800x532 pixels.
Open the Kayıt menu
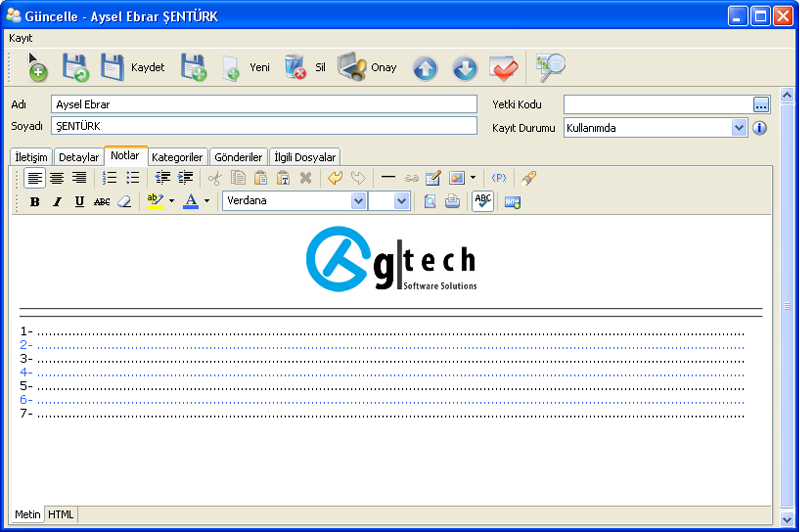pos(21,37)
